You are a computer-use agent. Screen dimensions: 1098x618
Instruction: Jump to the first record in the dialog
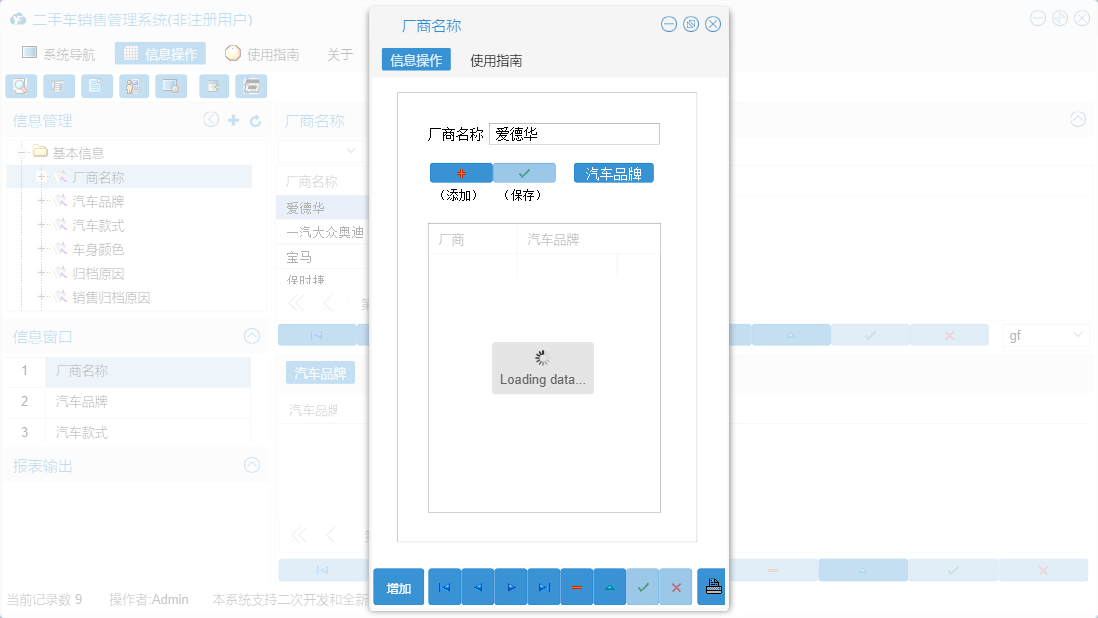click(x=444, y=587)
